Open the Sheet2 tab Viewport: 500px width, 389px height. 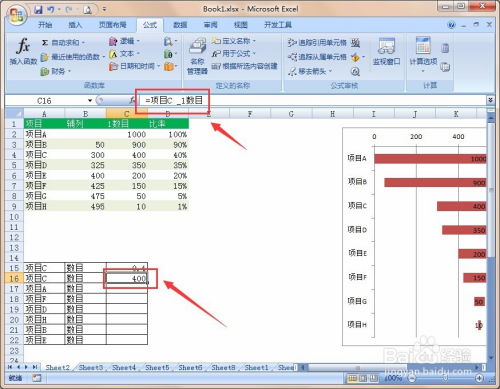coord(58,367)
